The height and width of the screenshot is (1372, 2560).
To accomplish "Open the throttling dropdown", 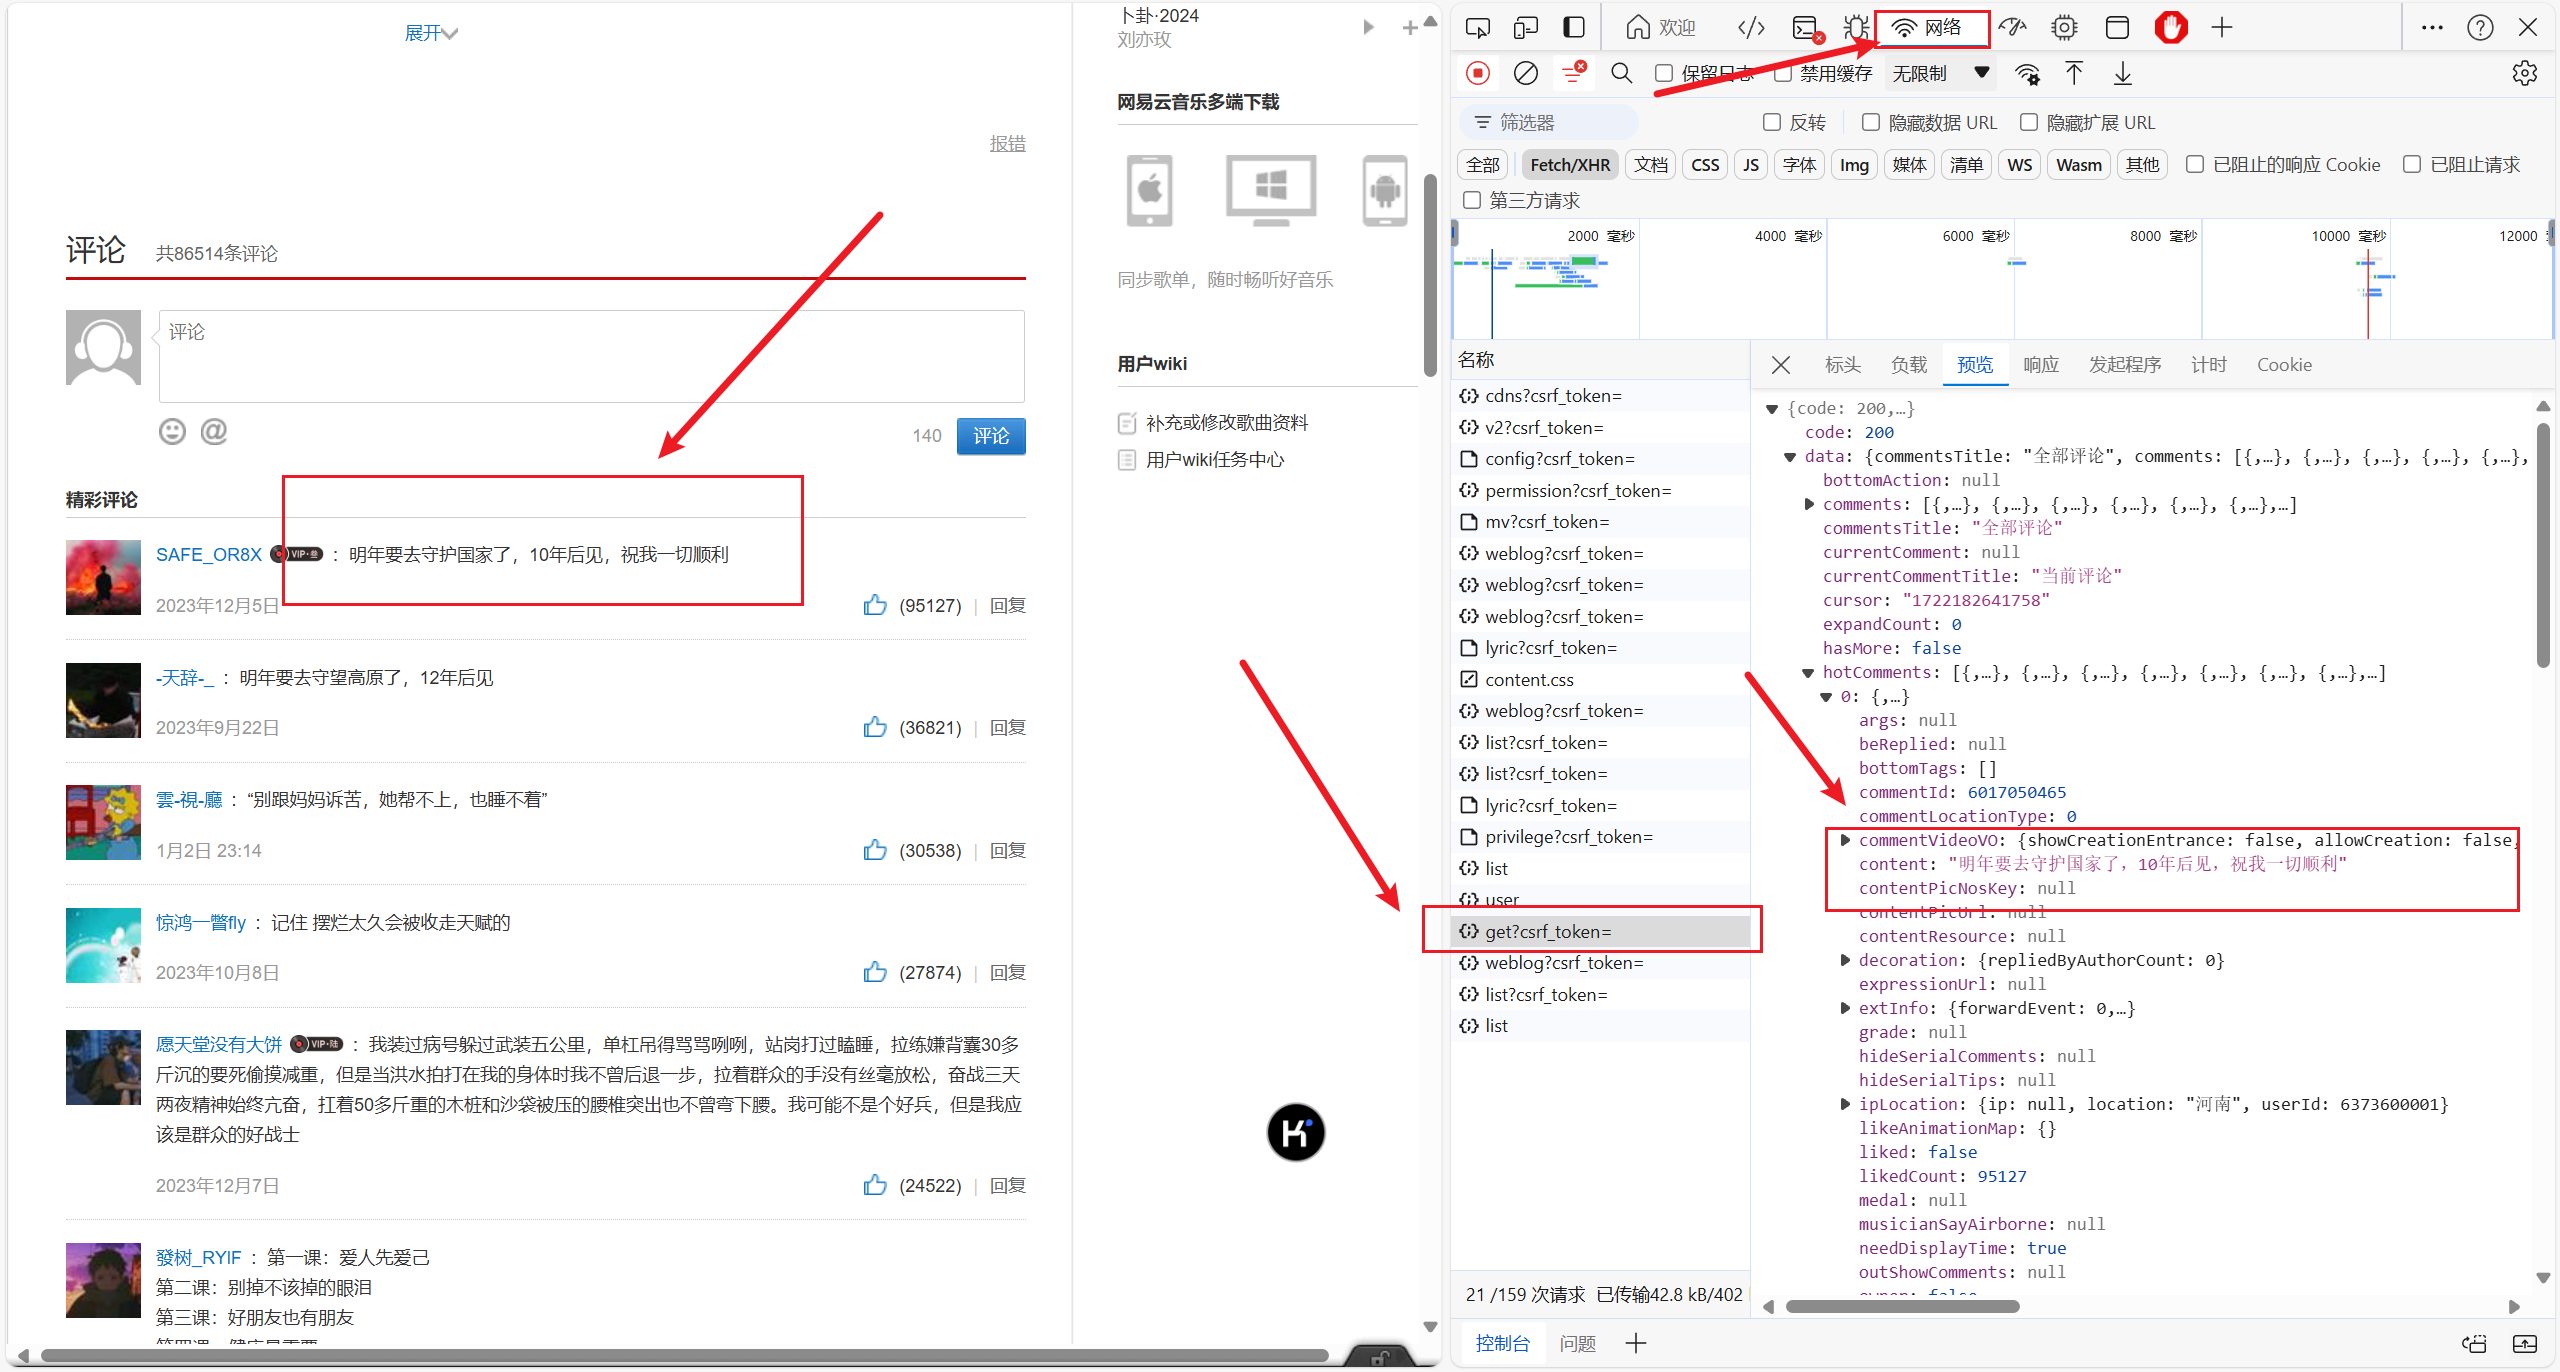I will point(1940,73).
